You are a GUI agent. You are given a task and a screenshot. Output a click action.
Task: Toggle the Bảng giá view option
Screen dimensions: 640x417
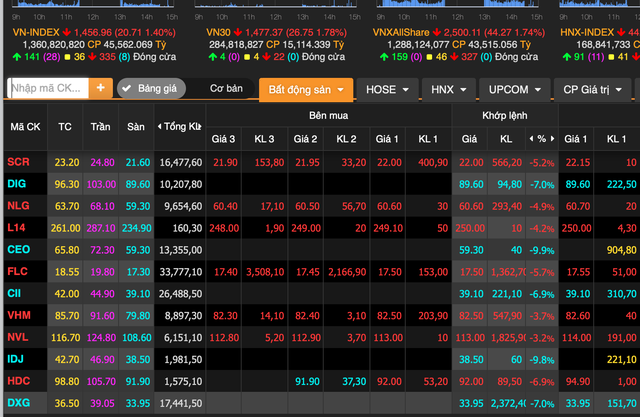click(151, 89)
